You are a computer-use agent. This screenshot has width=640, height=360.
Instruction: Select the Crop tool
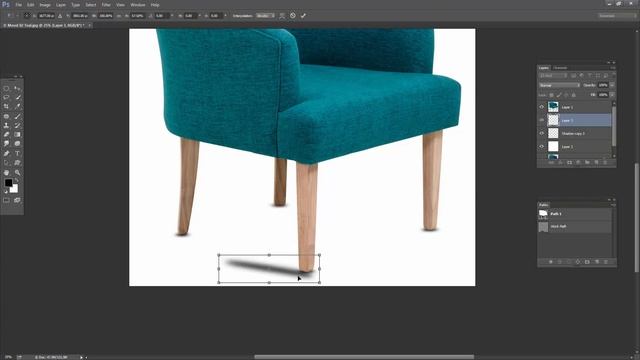click(x=6, y=106)
